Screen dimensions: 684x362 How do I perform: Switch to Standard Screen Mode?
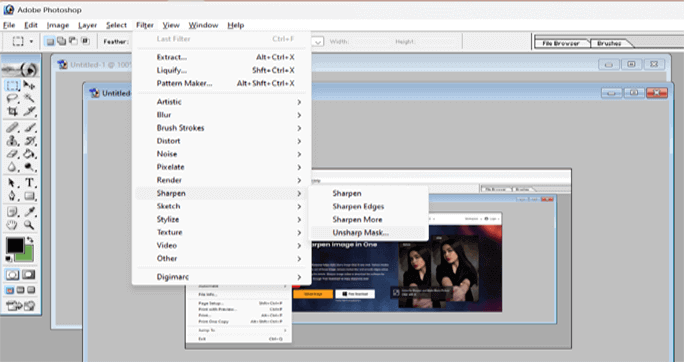pyautogui.click(x=10, y=290)
